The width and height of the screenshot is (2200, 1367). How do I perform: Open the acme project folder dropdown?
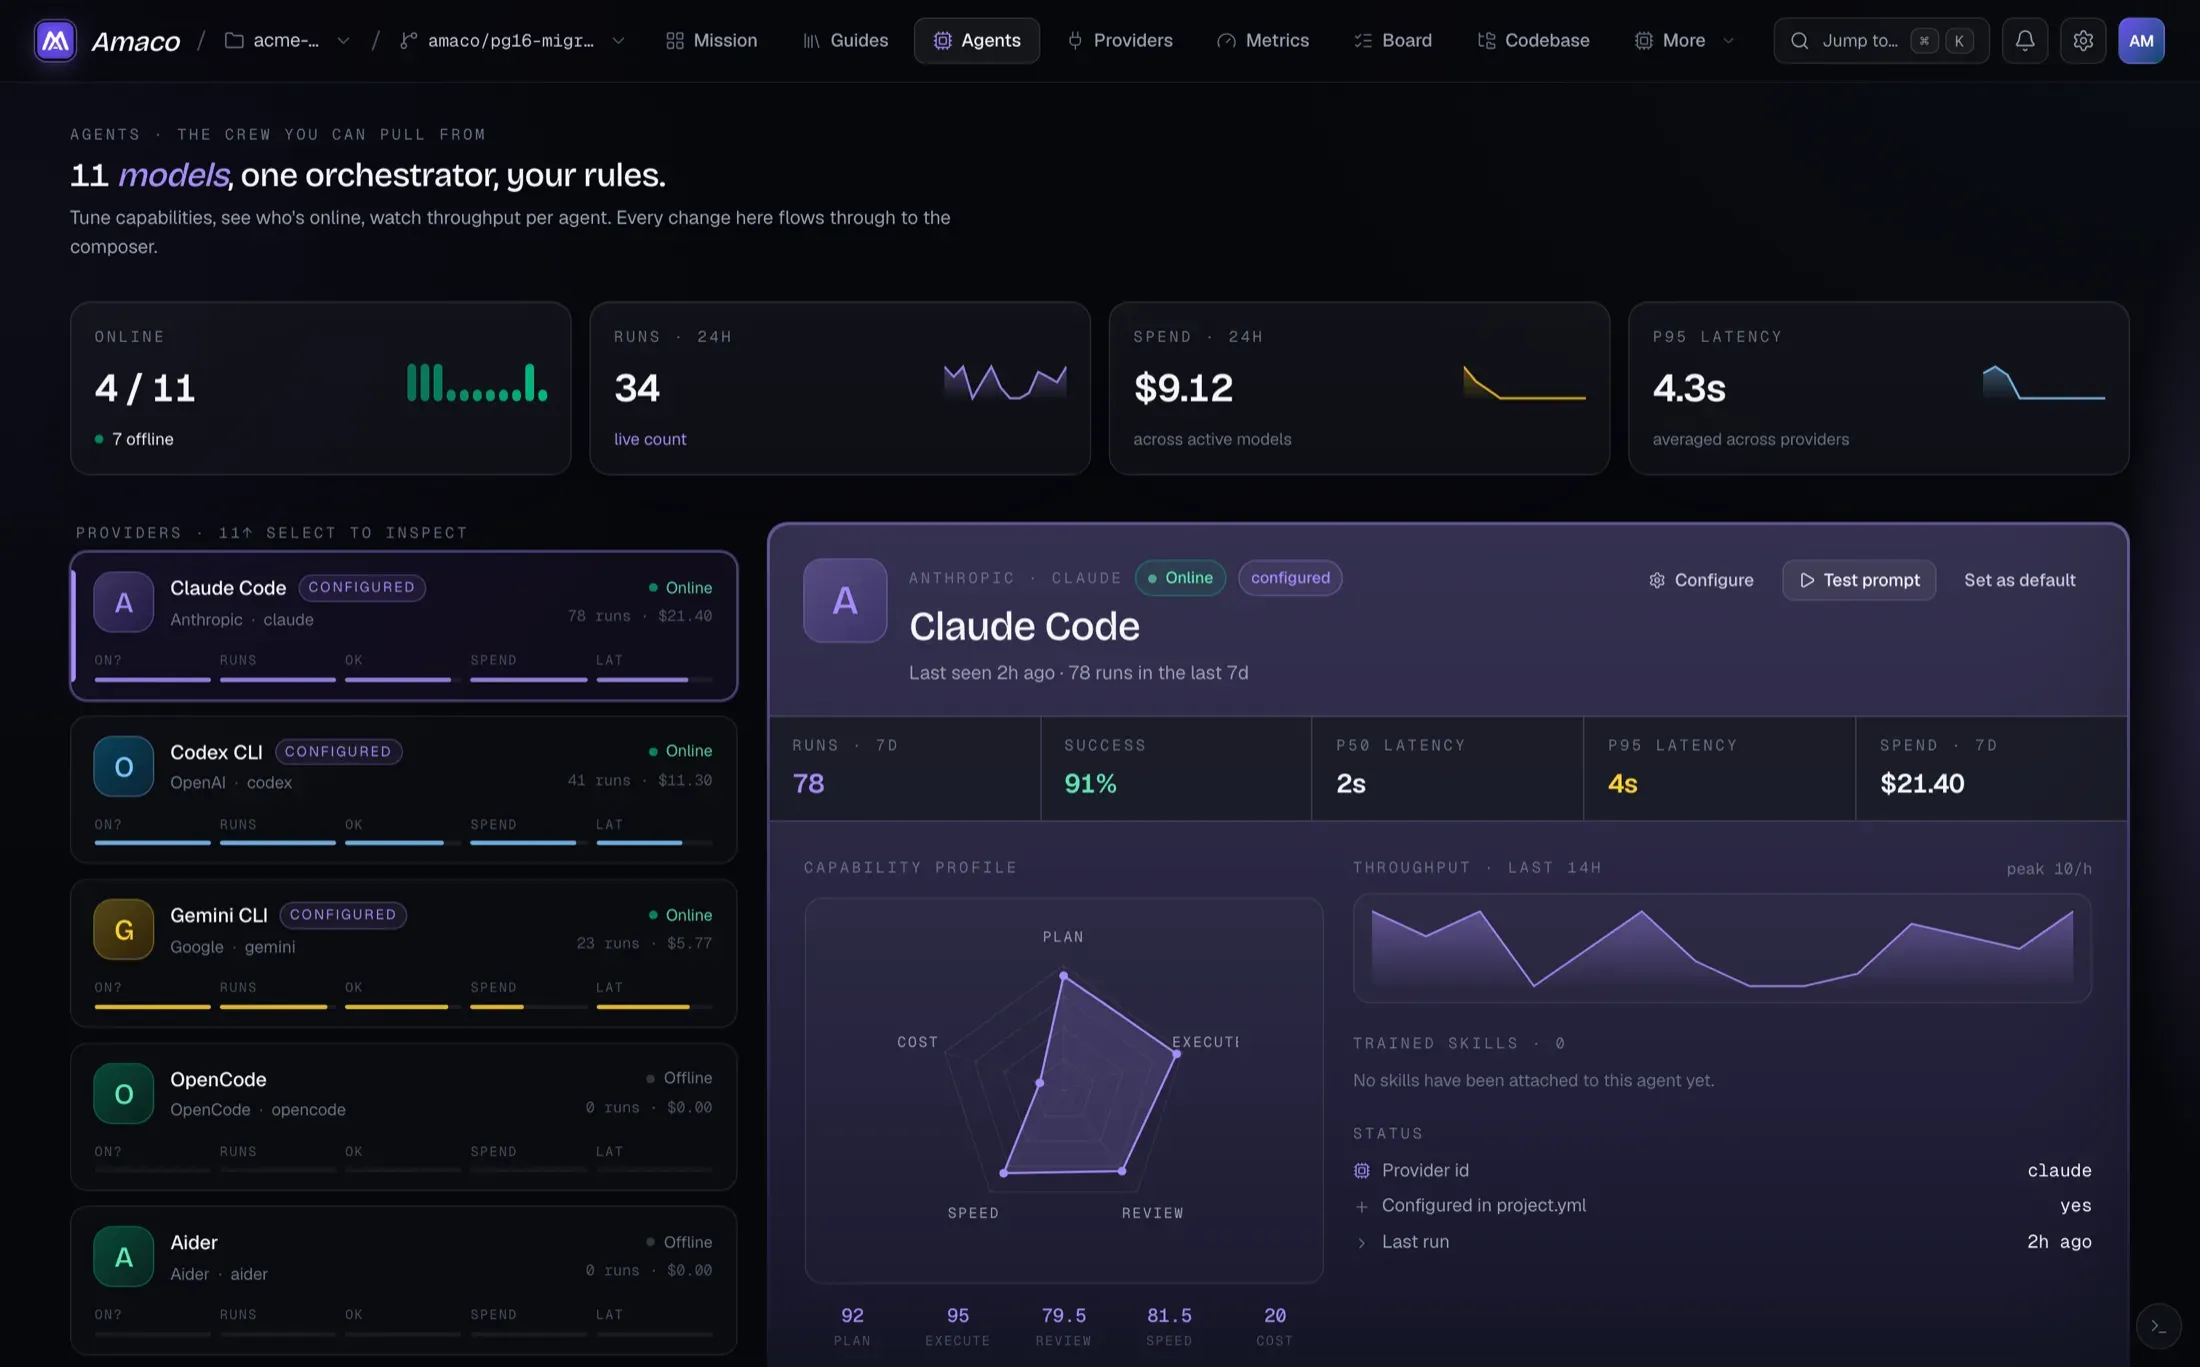point(287,41)
